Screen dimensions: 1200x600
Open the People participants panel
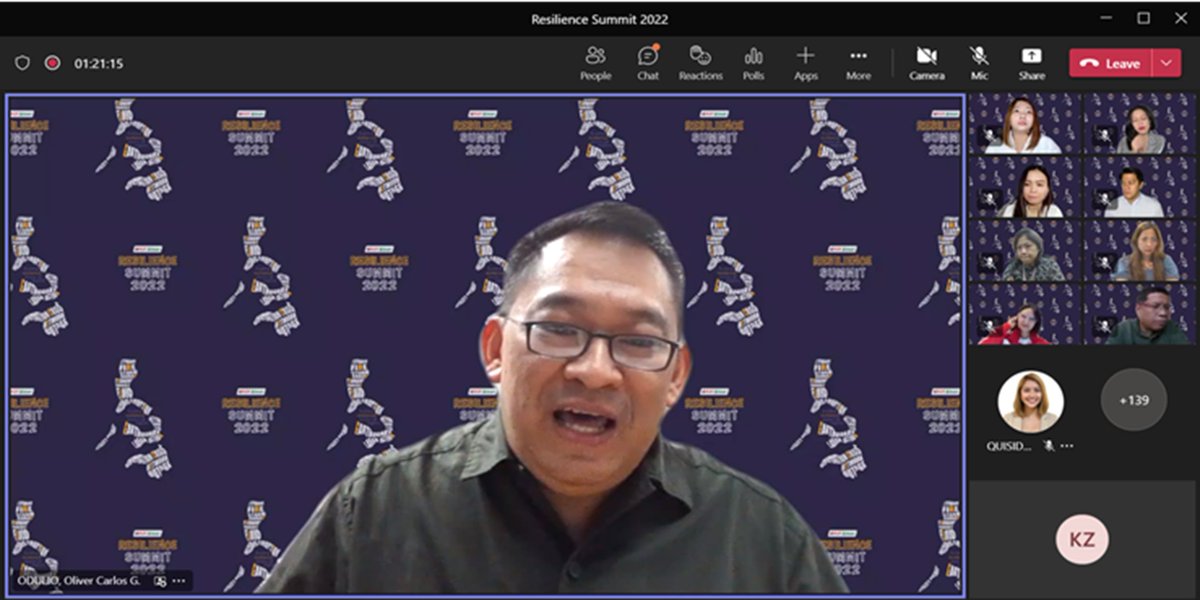(595, 63)
